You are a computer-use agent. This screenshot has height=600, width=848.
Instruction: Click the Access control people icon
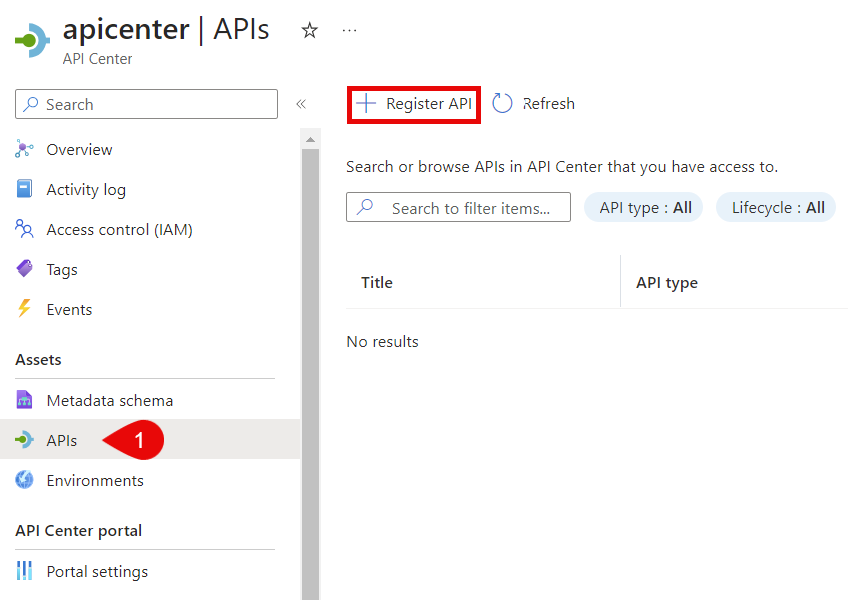[24, 229]
